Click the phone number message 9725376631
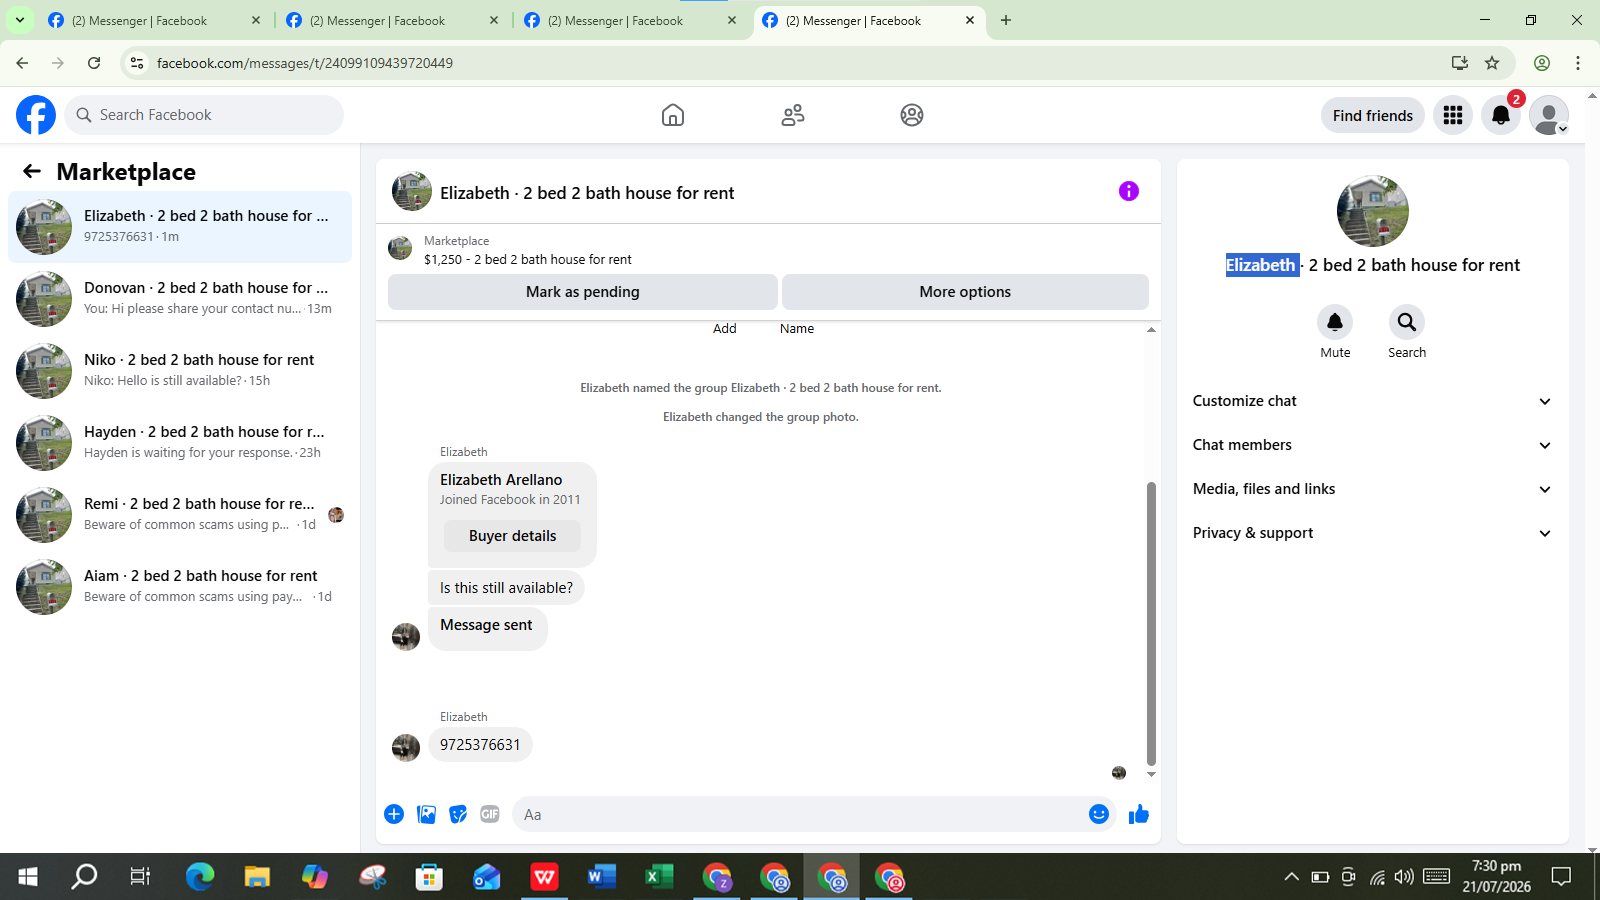Image resolution: width=1600 pixels, height=900 pixels. pos(480,745)
